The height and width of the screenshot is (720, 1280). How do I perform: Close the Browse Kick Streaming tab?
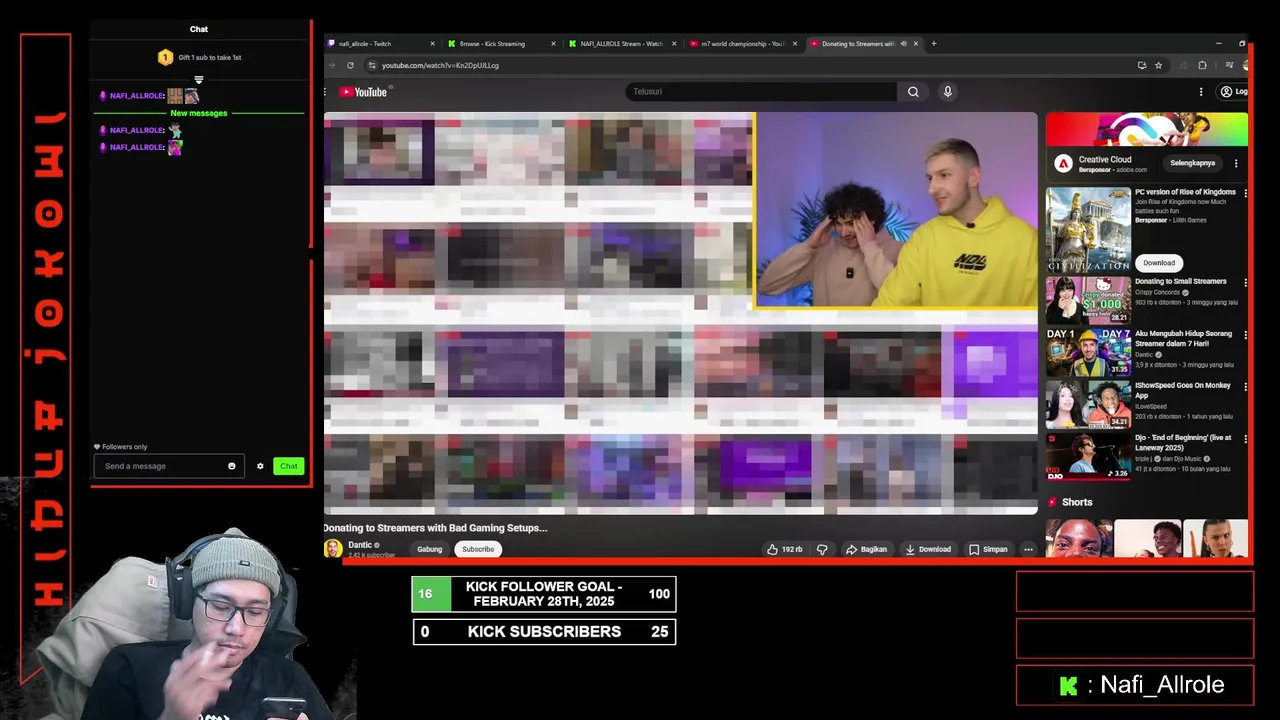coord(553,44)
